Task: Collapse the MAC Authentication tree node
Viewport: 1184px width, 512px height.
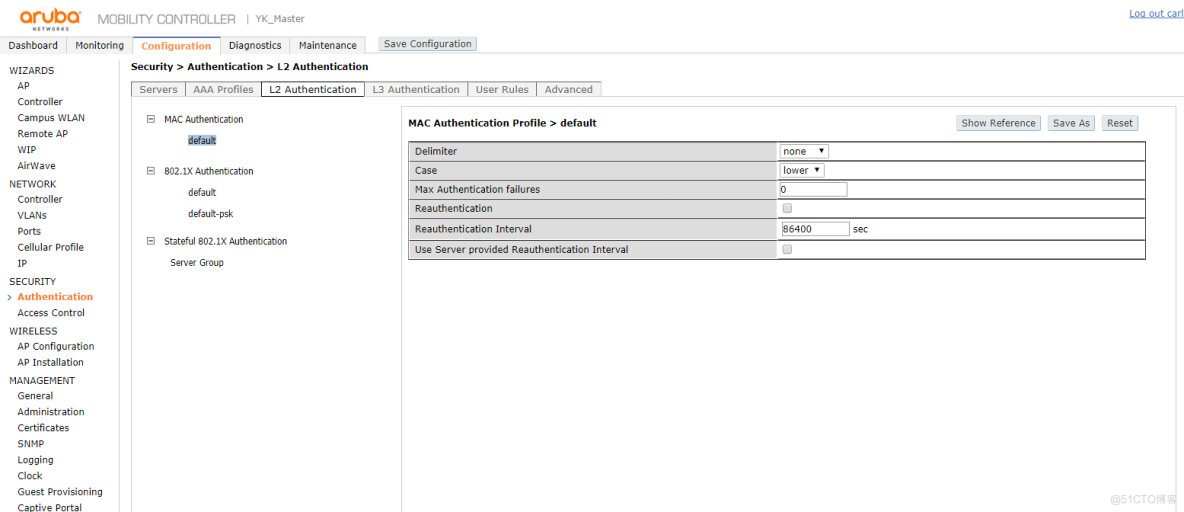Action: [x=151, y=119]
